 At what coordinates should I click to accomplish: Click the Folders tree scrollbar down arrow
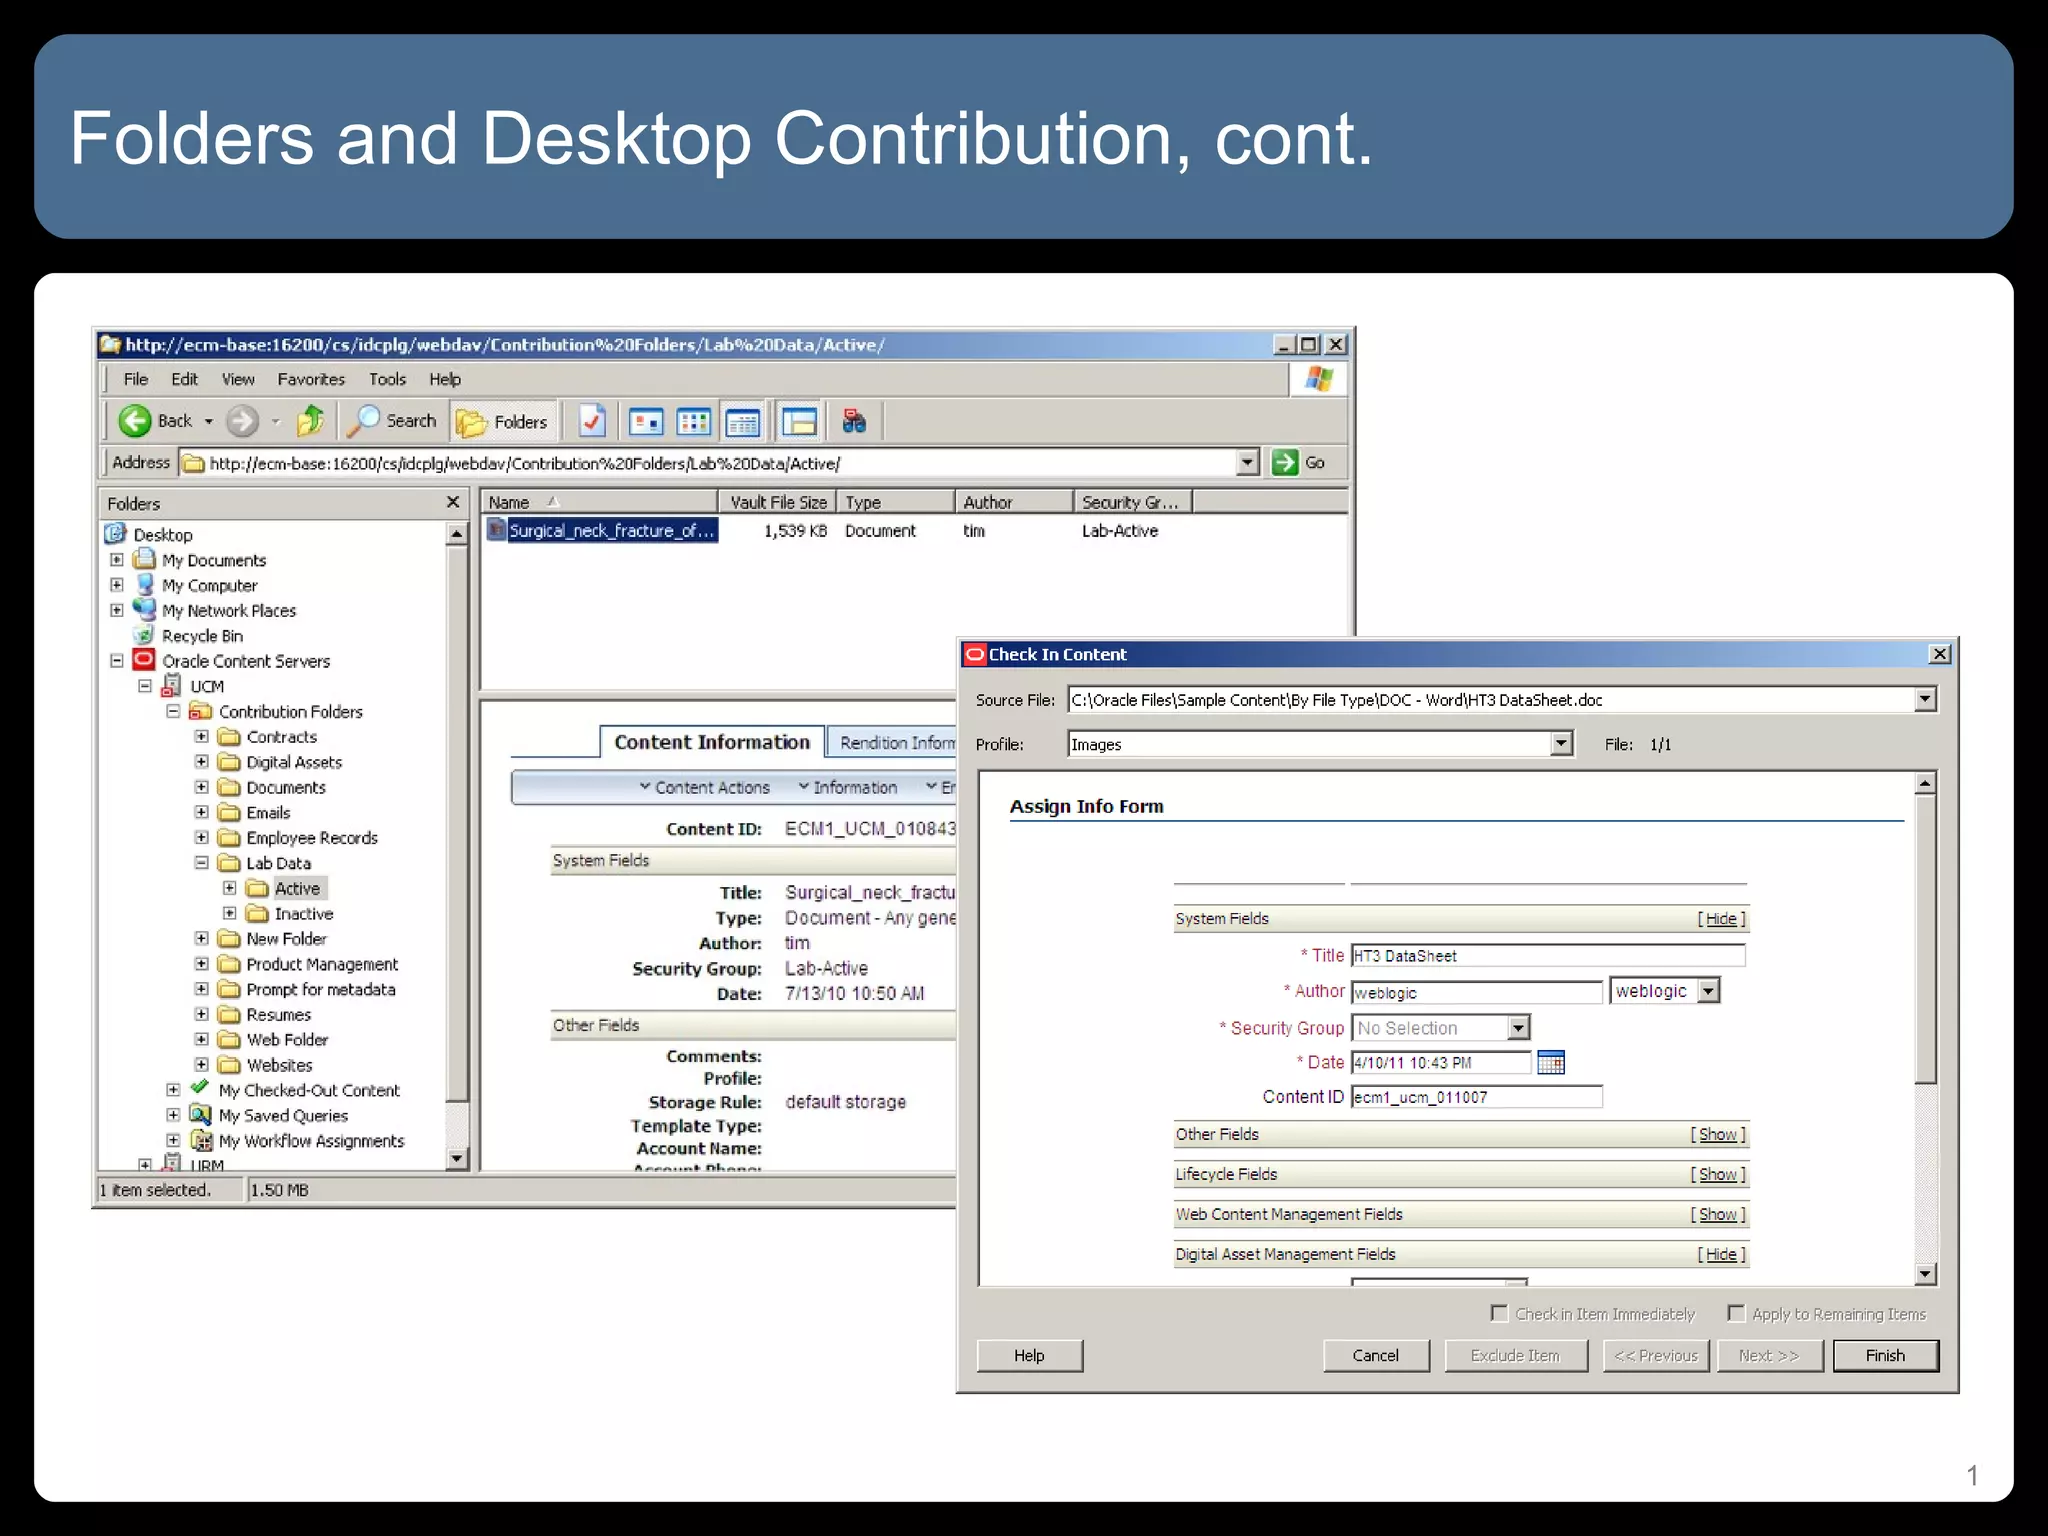pos(456,1158)
